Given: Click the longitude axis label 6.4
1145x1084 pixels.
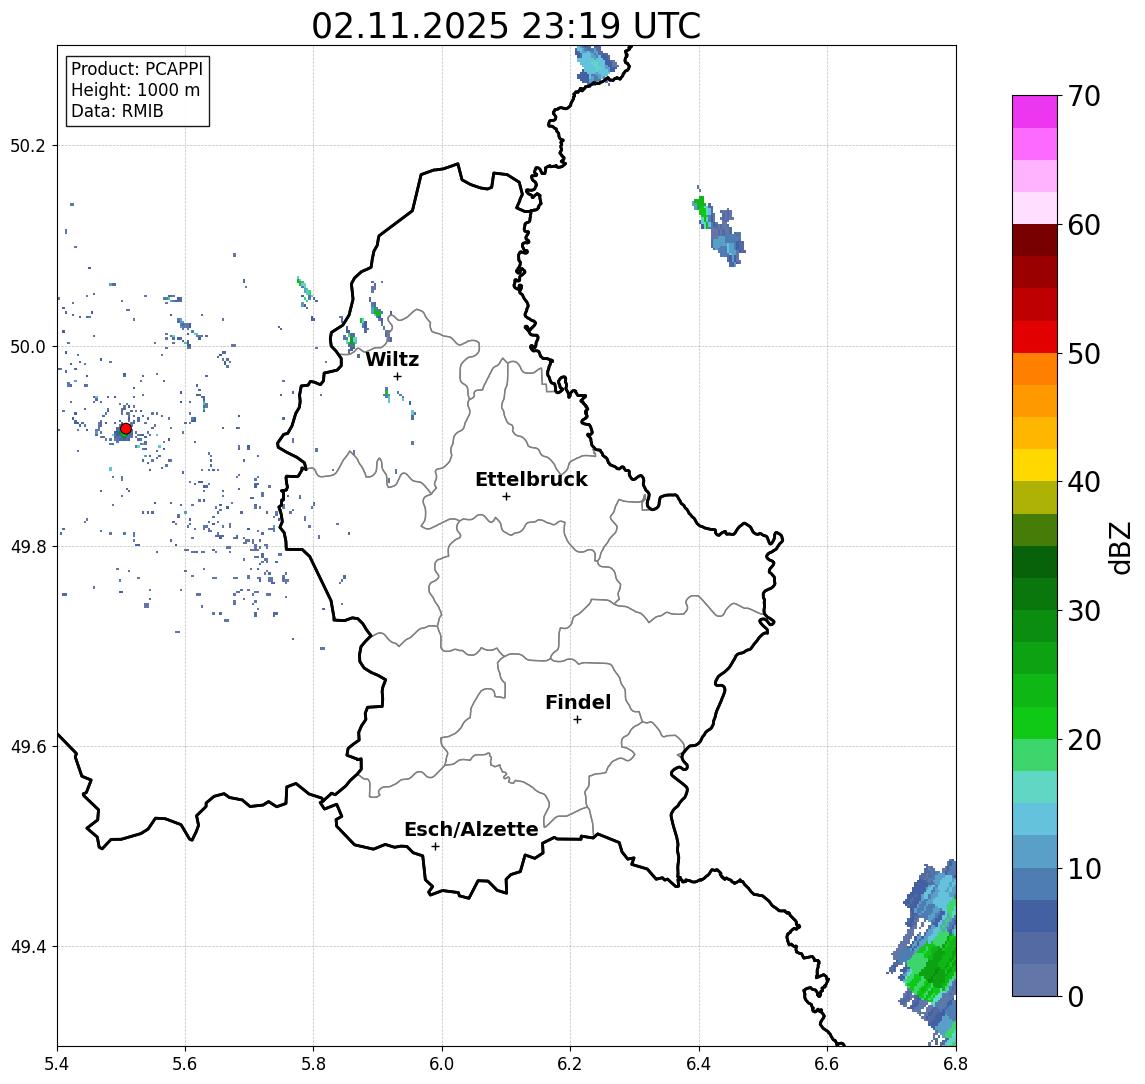Looking at the screenshot, I should tap(699, 1064).
